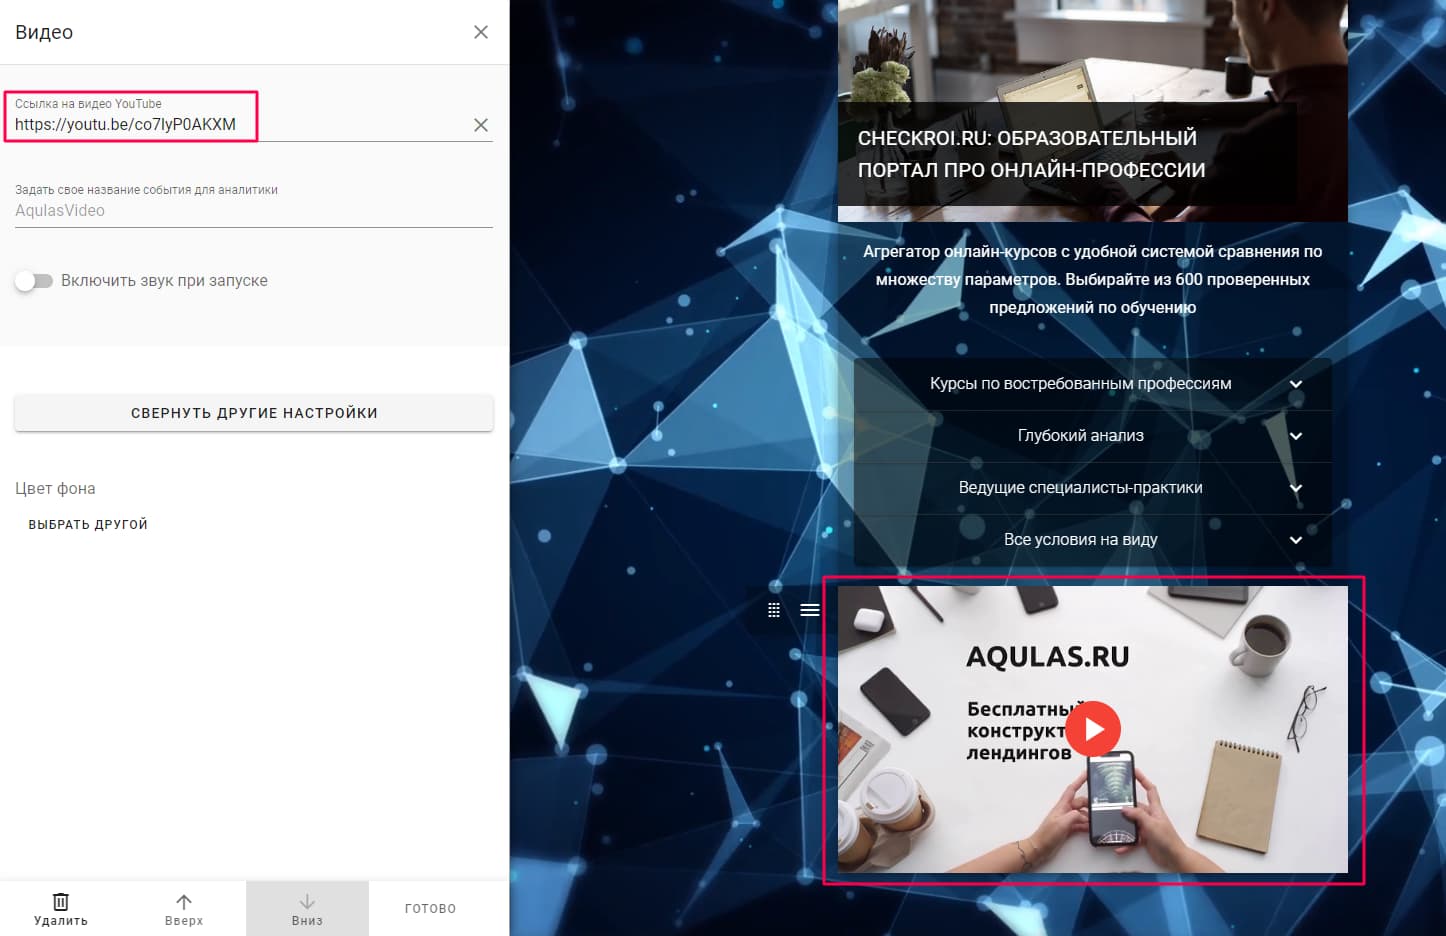Play the AQULAS.RU video

pos(1092,729)
